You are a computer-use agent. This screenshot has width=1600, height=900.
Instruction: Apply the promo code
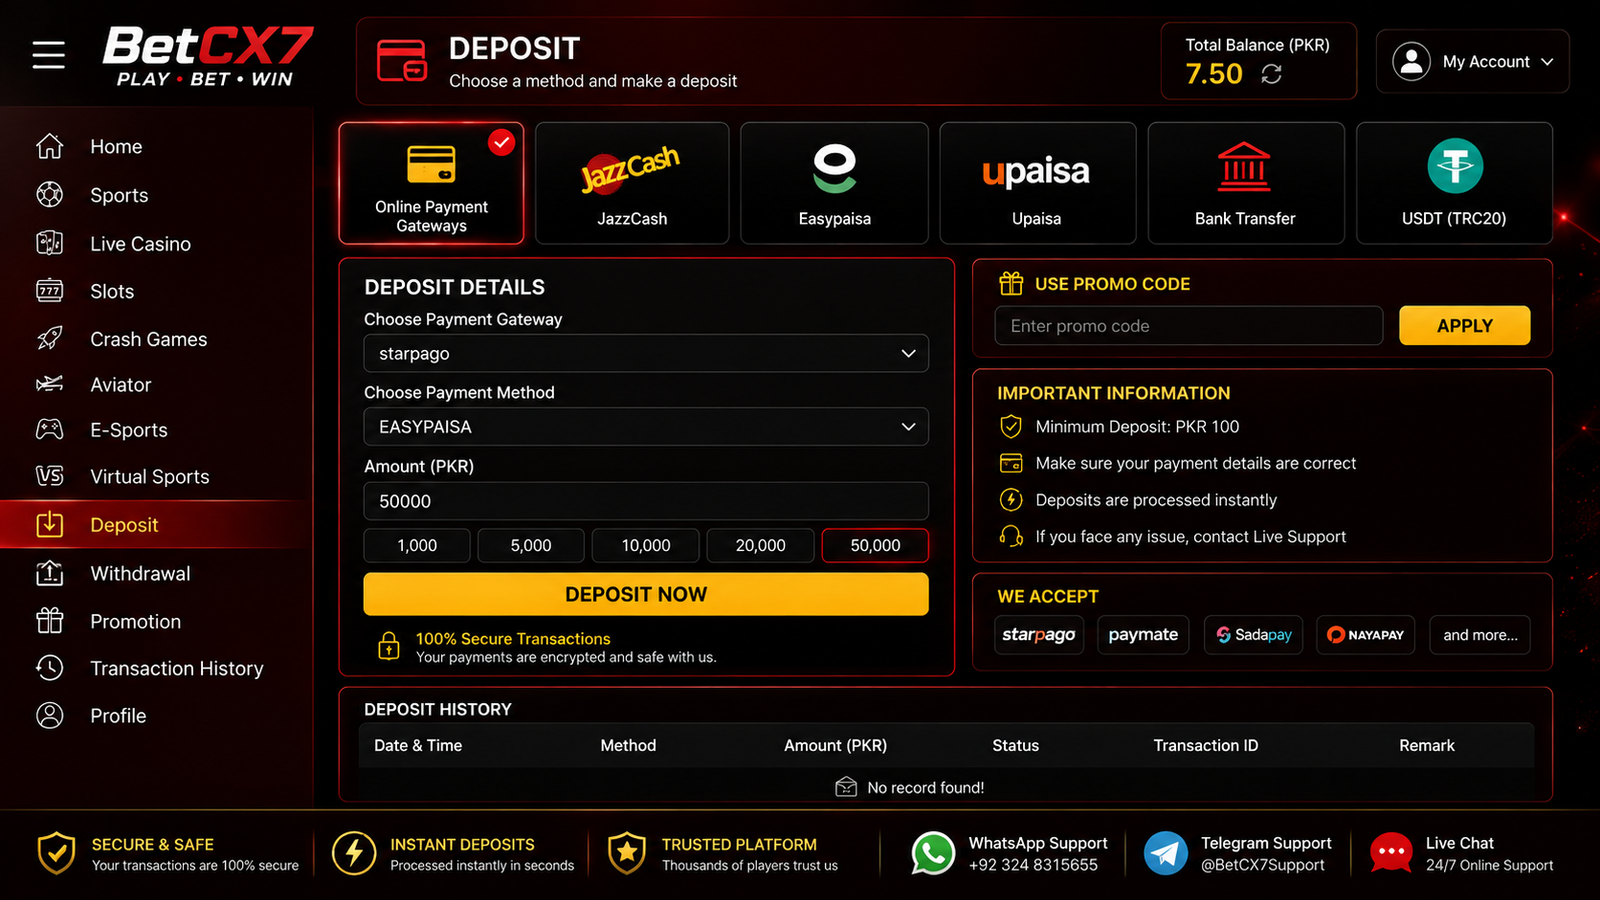tap(1464, 326)
